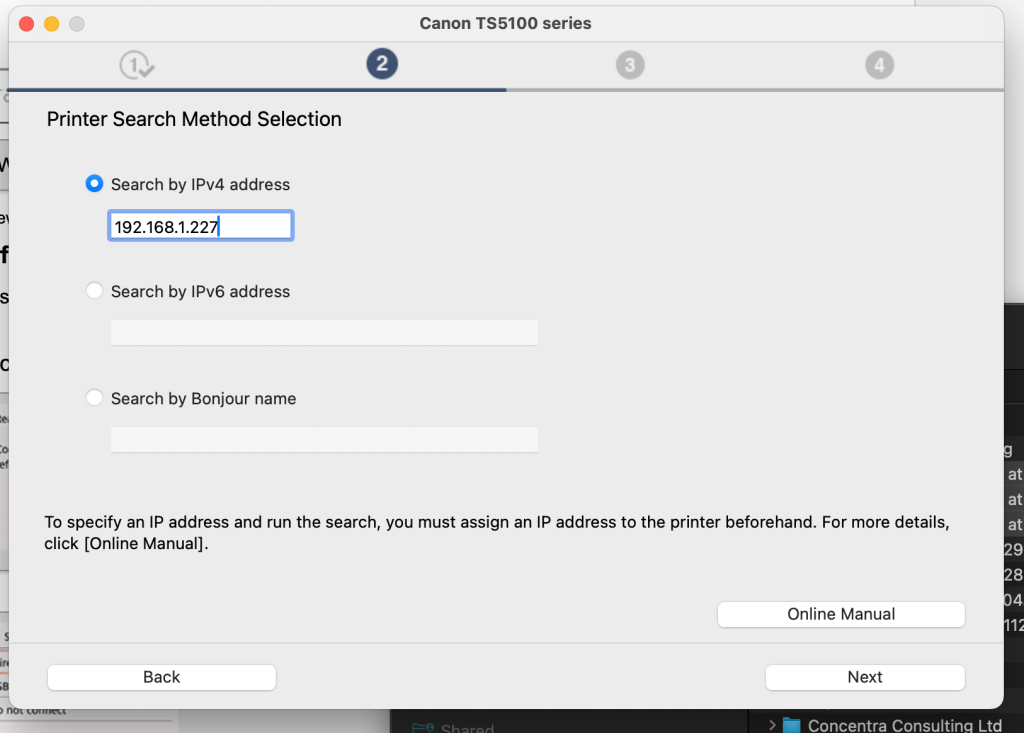This screenshot has width=1024, height=733.
Task: Click the step 4 indicator
Action: [880, 65]
